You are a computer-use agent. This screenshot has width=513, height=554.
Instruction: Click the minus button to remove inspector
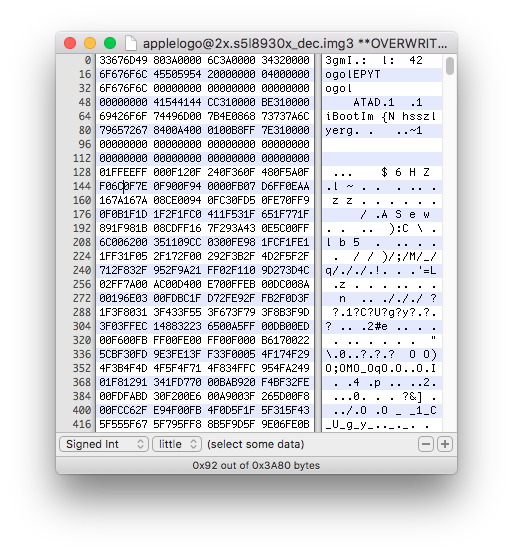click(426, 444)
